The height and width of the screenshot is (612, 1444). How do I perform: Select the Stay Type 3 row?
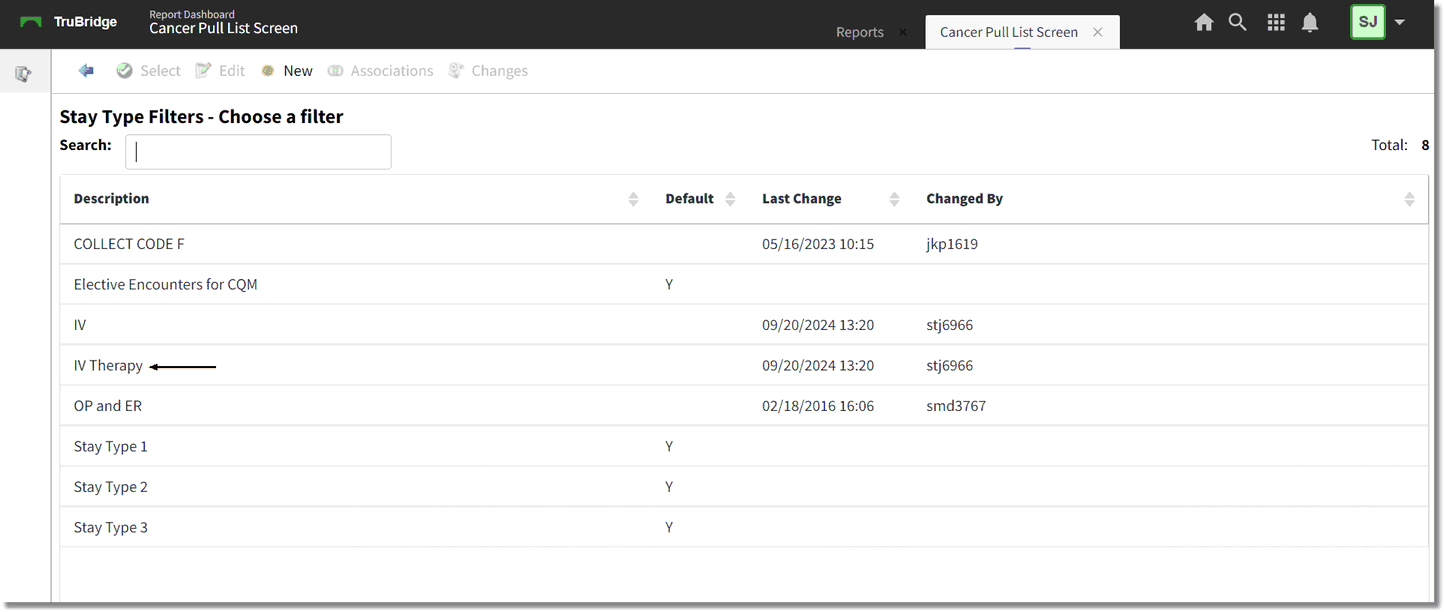point(744,527)
